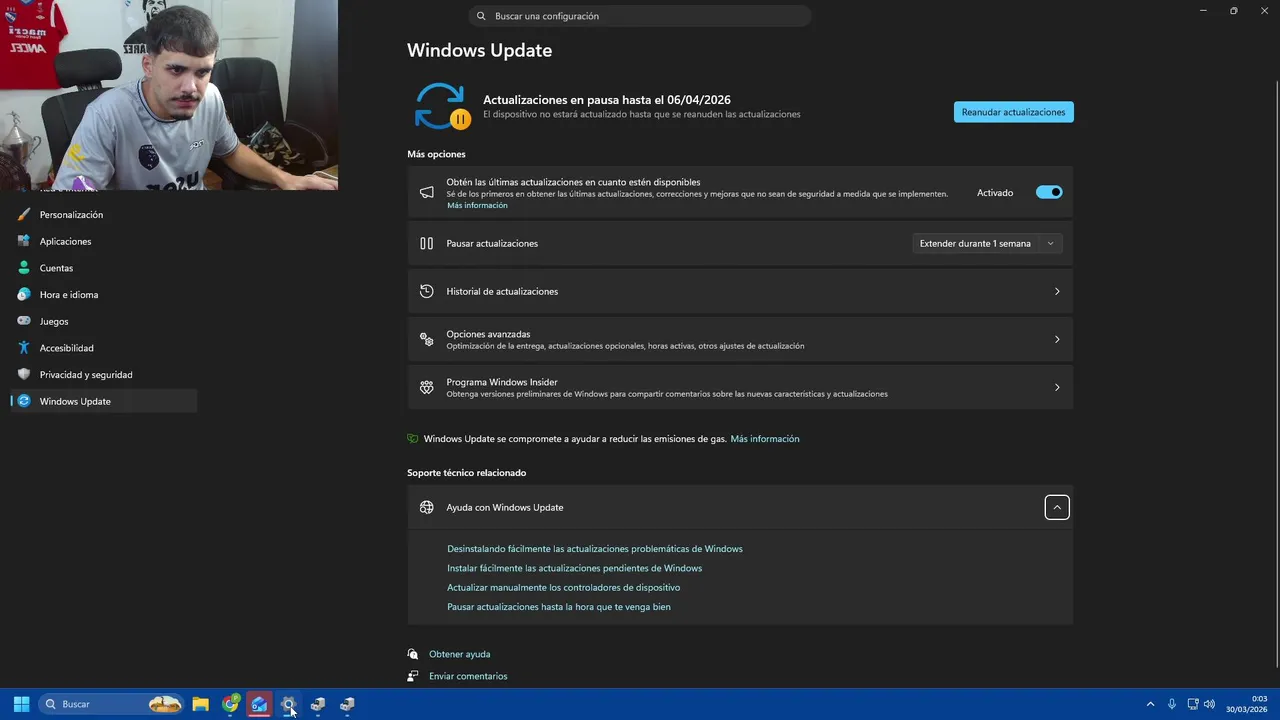Click the text Actualizaciones en pausa hasta el 06/04/2026

pyautogui.click(x=607, y=100)
